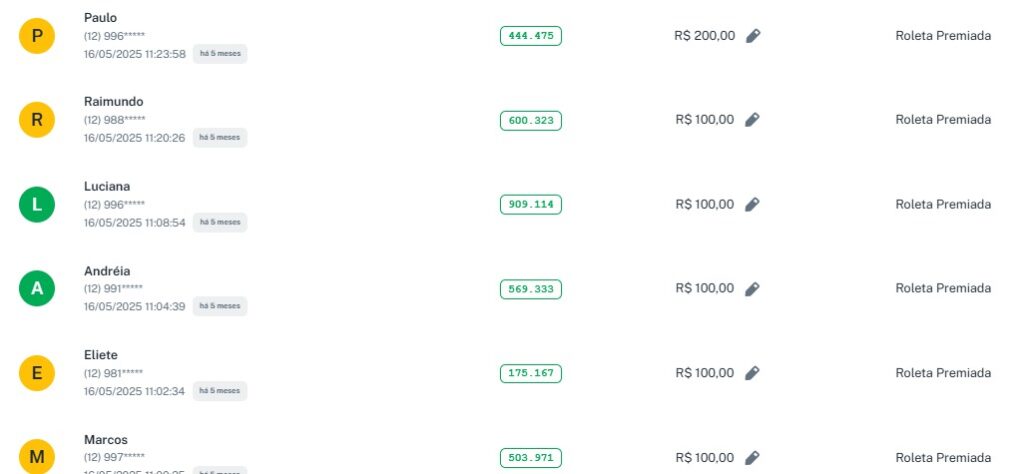
Task: Edit Raimundo's prize value with pencil icon
Action: pyautogui.click(x=753, y=120)
